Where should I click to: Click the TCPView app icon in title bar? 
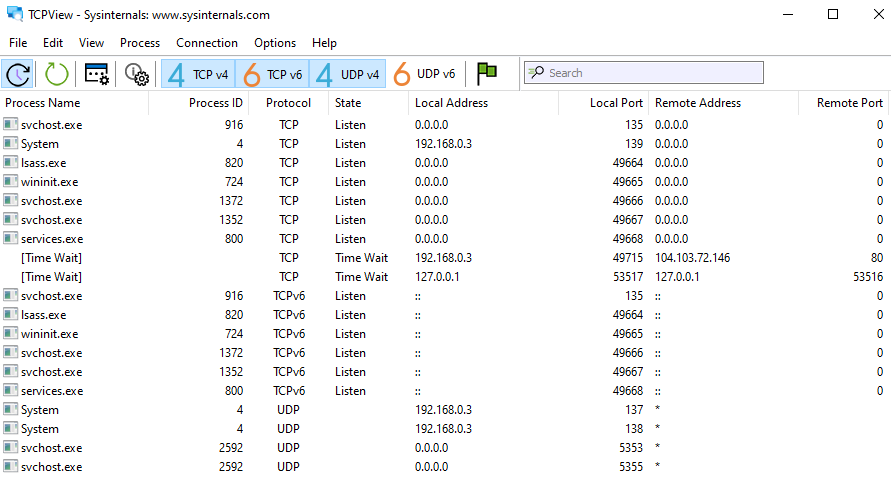[15, 14]
